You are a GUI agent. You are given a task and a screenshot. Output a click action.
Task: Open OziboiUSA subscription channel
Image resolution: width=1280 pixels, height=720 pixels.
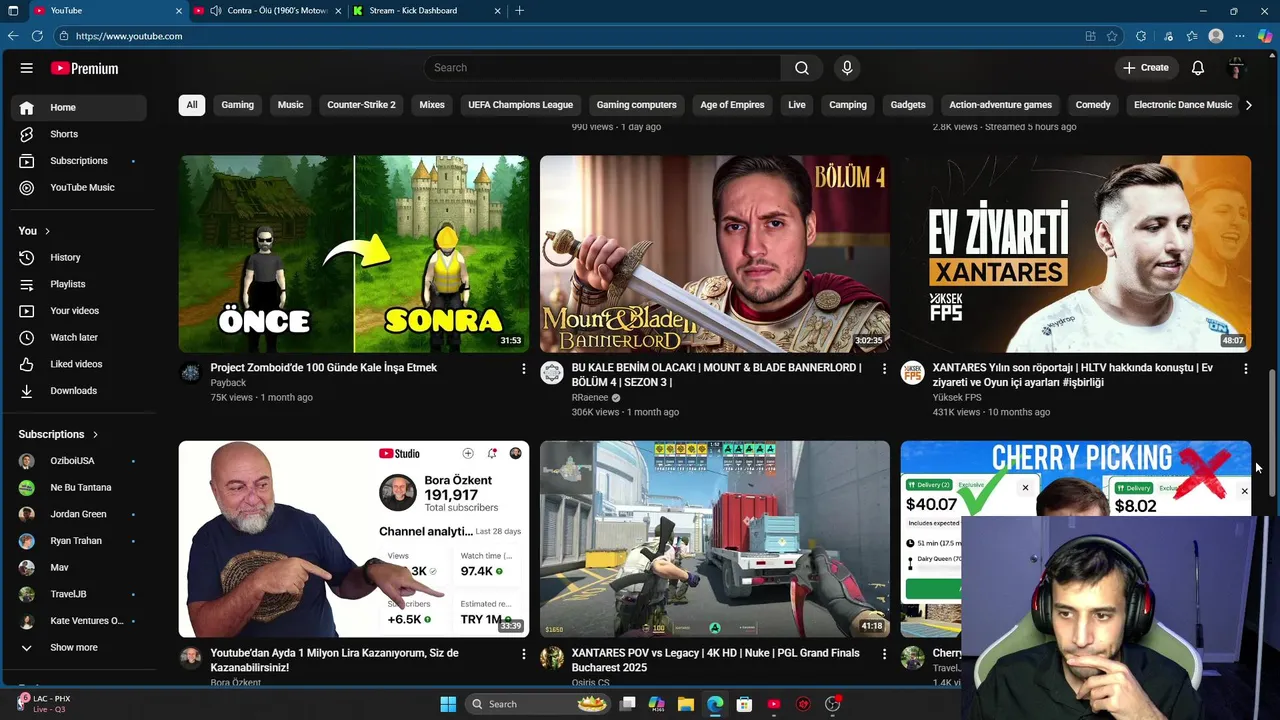[80, 461]
